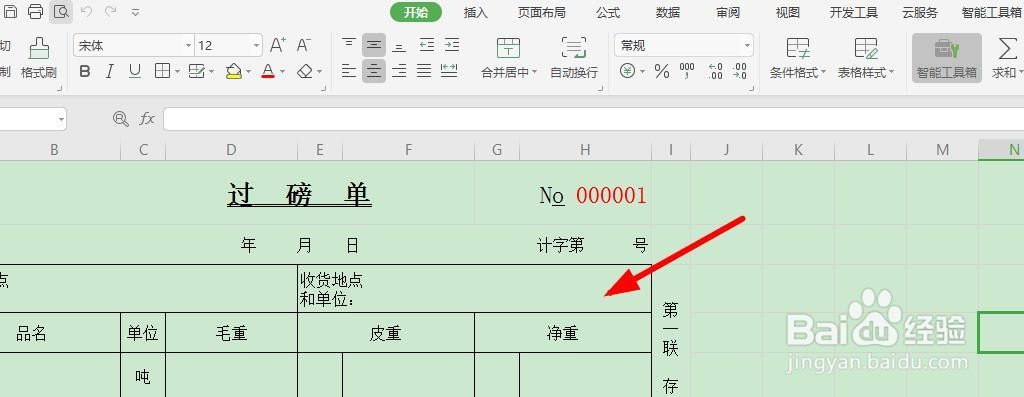Apply justify alignment icon
Image resolution: width=1024 pixels, height=397 pixels.
424,71
